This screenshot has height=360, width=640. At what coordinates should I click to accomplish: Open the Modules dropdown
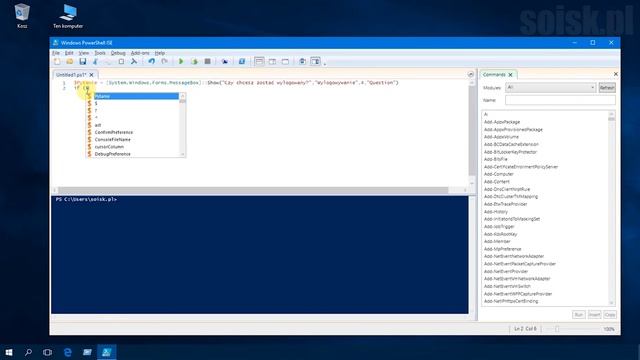tap(550, 87)
